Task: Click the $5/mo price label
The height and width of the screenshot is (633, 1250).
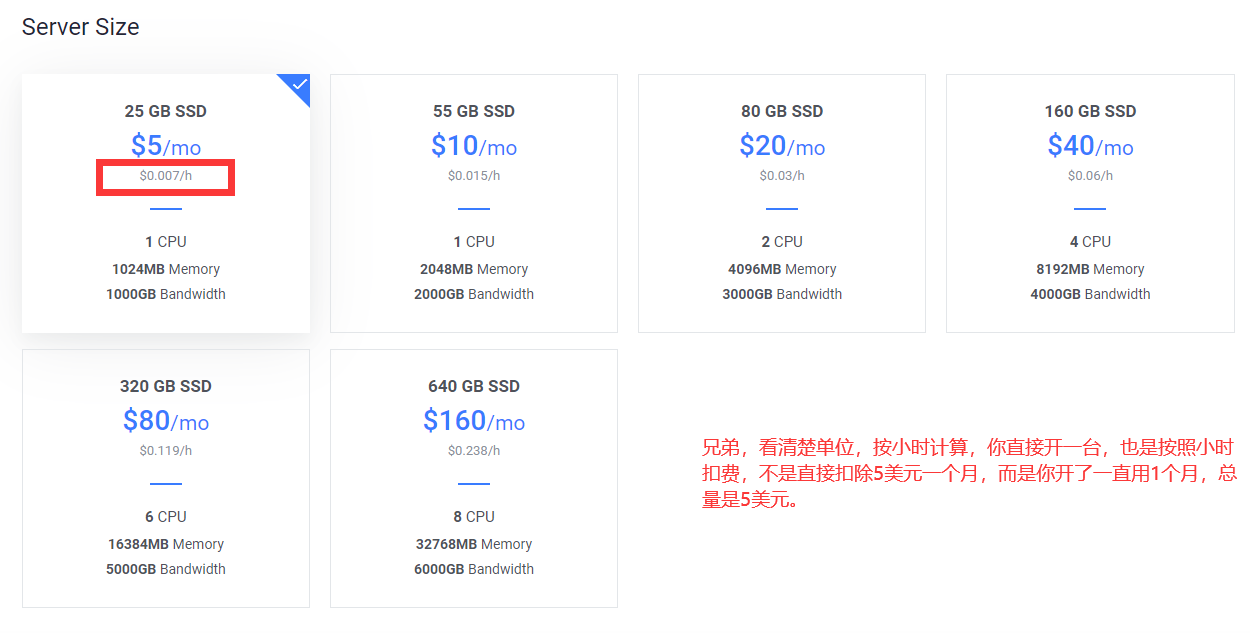Action: [x=166, y=146]
